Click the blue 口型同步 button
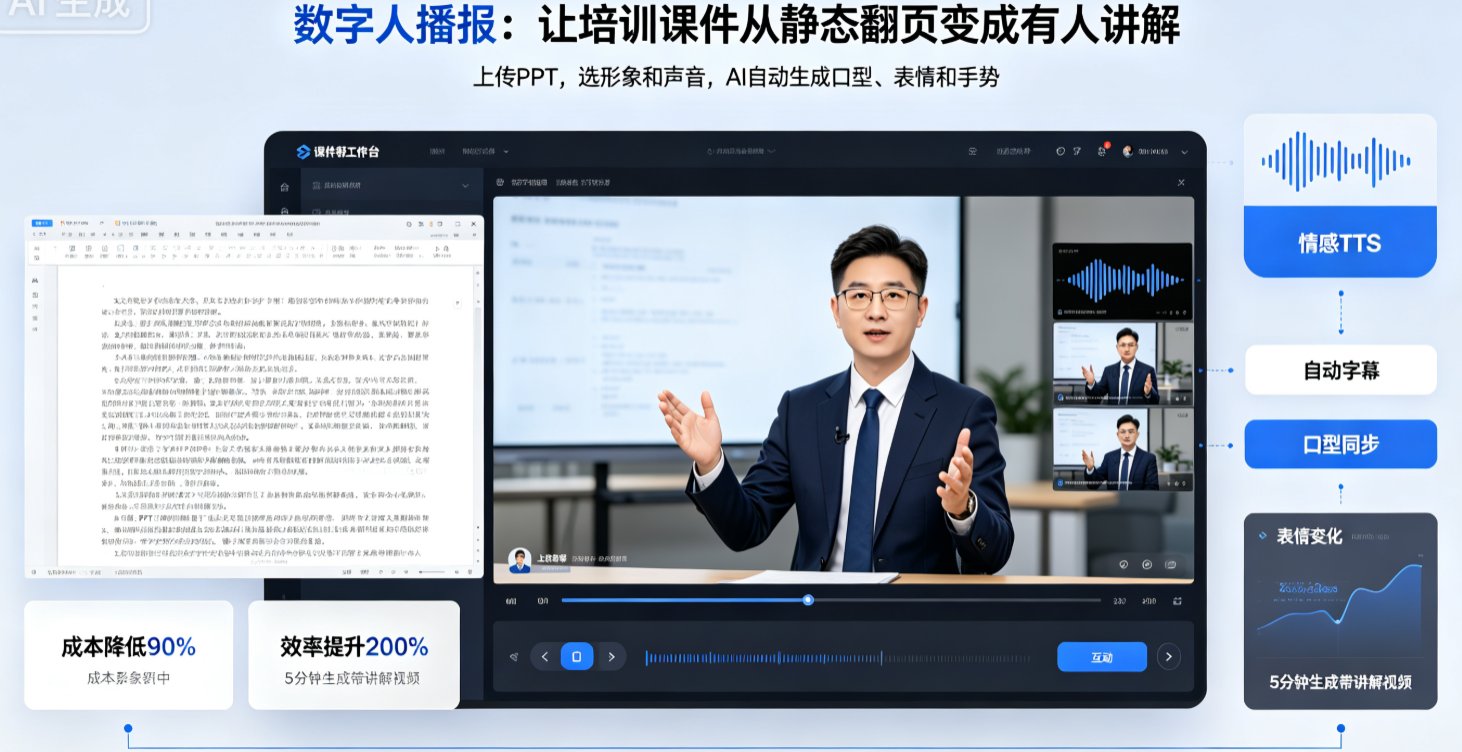Image resolution: width=1462 pixels, height=752 pixels. (x=1341, y=444)
